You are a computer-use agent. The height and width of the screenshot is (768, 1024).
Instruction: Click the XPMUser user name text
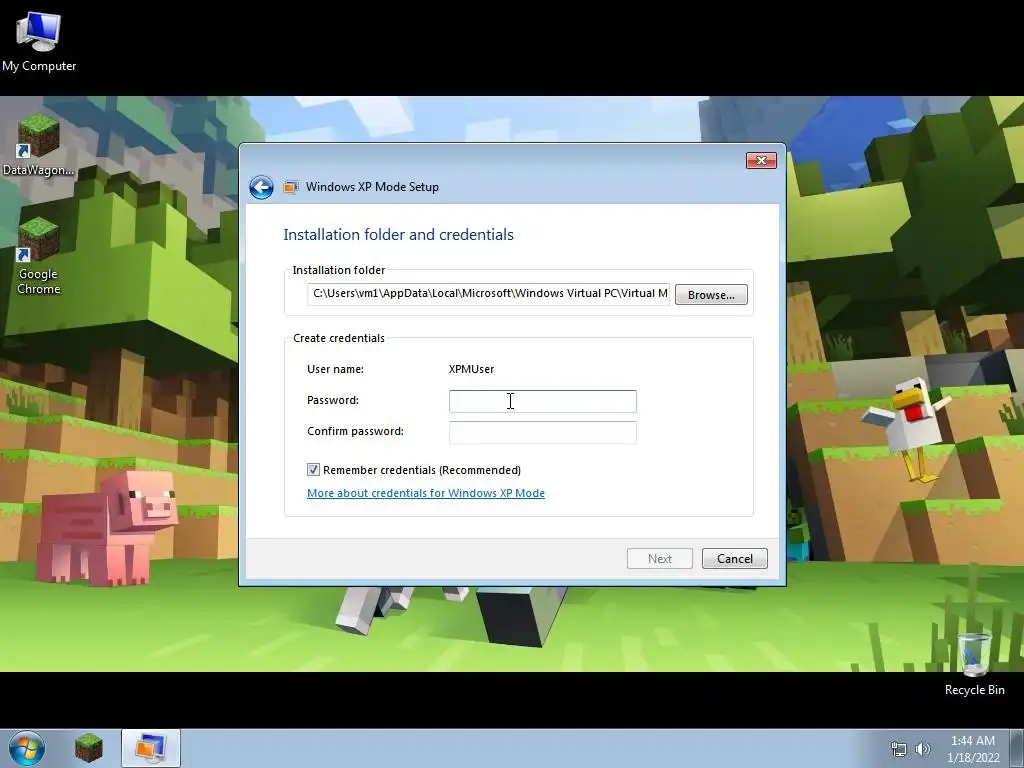point(472,369)
